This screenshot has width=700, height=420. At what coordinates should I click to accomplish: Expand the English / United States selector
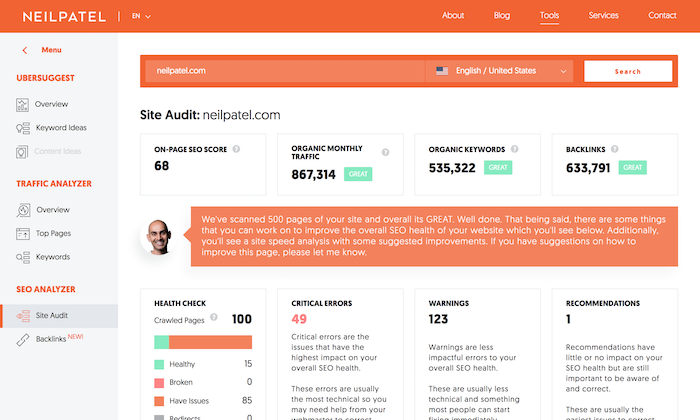click(502, 71)
